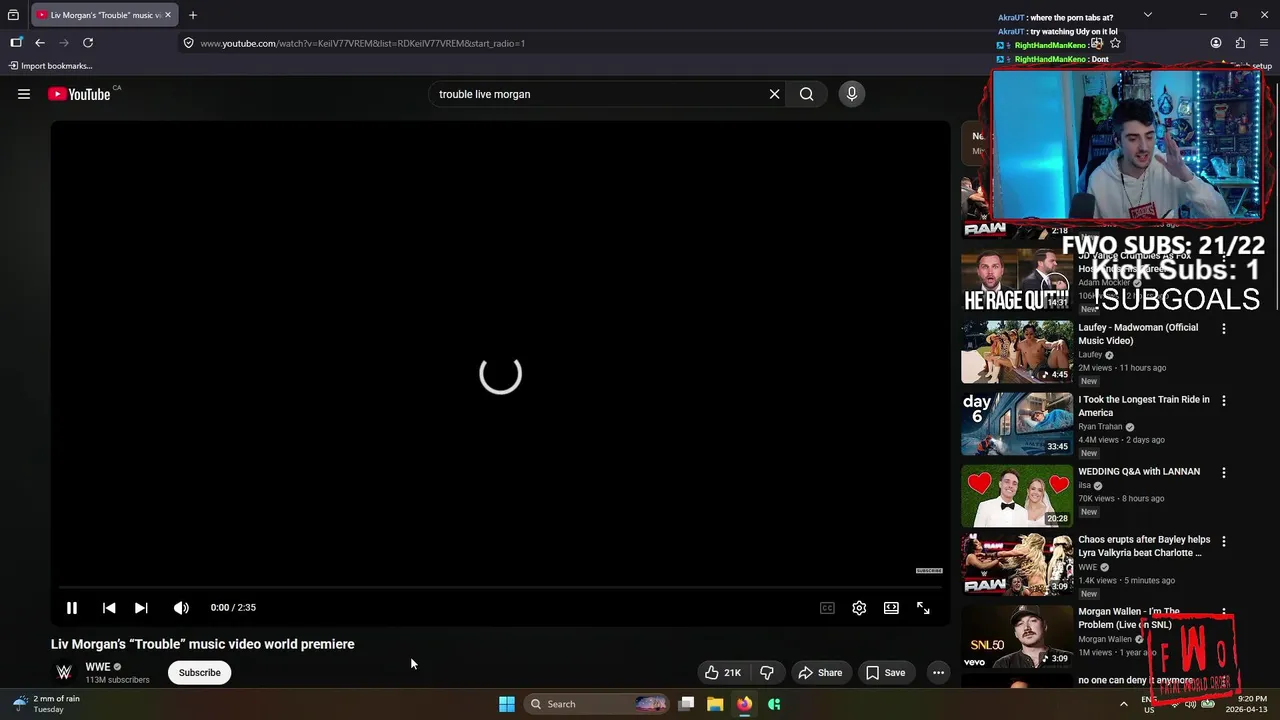Open the HE RAGE QUIT video thumbnail
This screenshot has height=720, width=1280.
click(x=1017, y=280)
